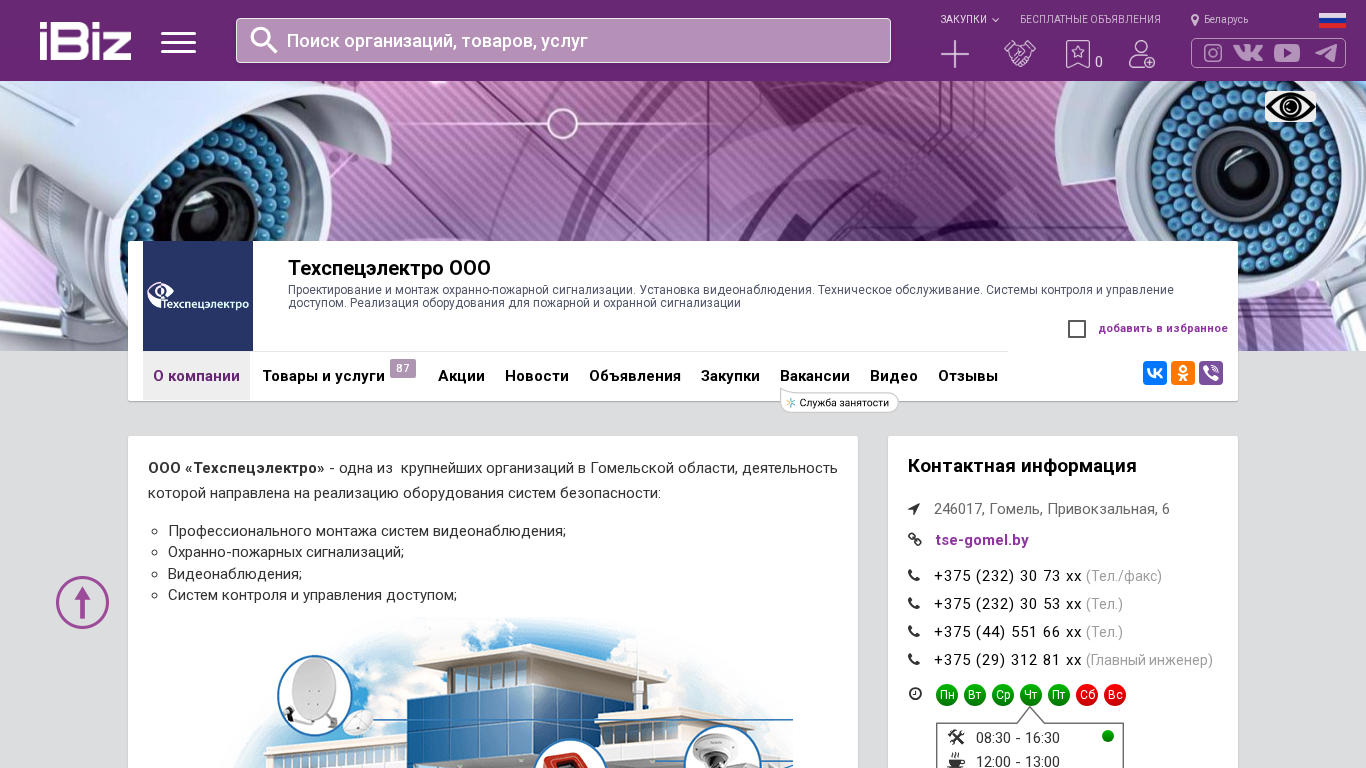Click the user registration icon
This screenshot has width=1366, height=768.
tap(1142, 54)
